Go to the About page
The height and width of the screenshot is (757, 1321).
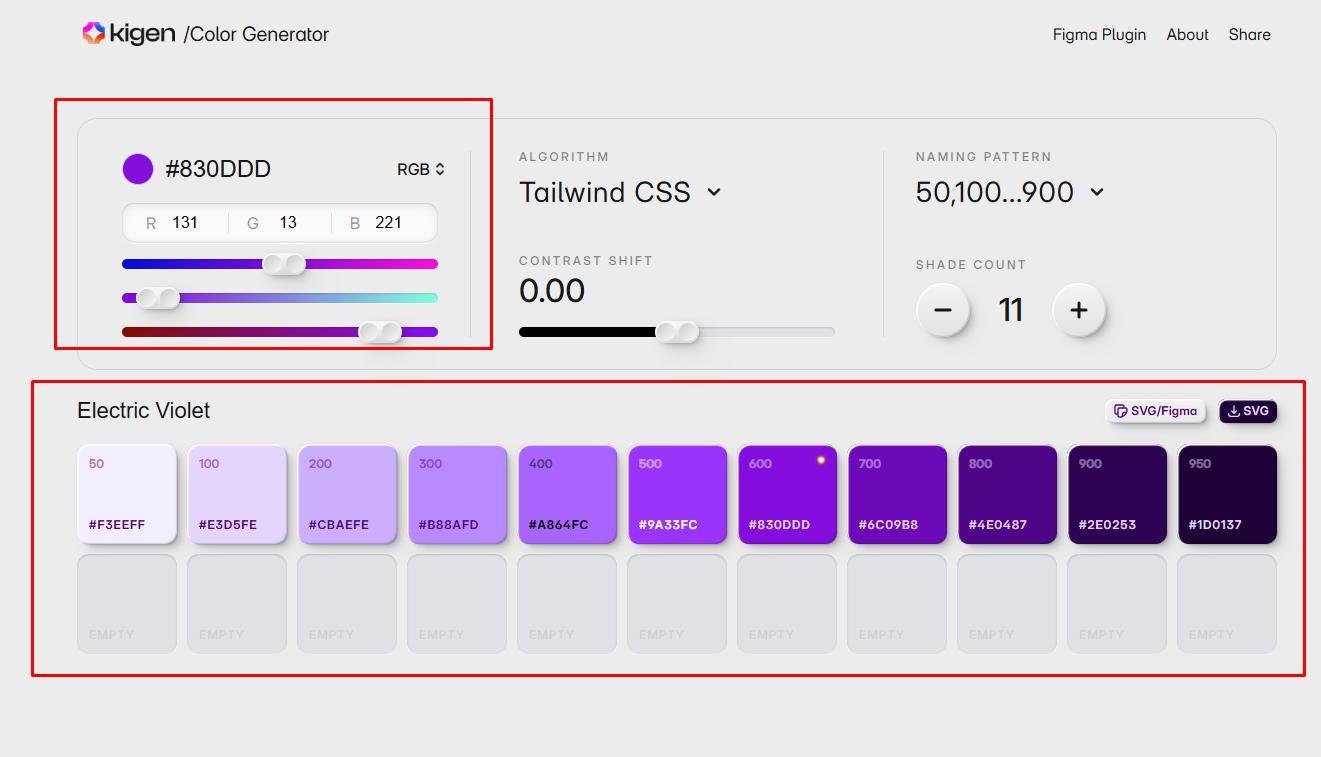pyautogui.click(x=1187, y=34)
